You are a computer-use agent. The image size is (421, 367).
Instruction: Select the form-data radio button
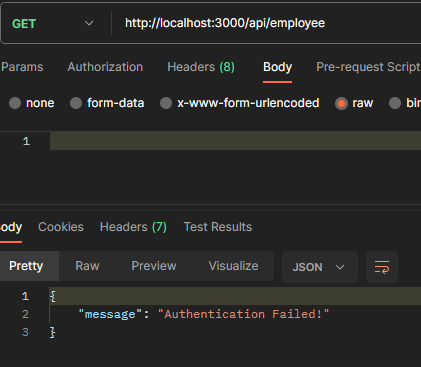76,103
